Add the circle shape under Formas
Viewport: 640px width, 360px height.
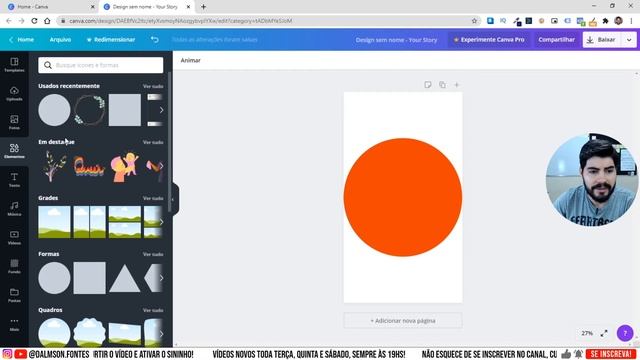coord(54,278)
